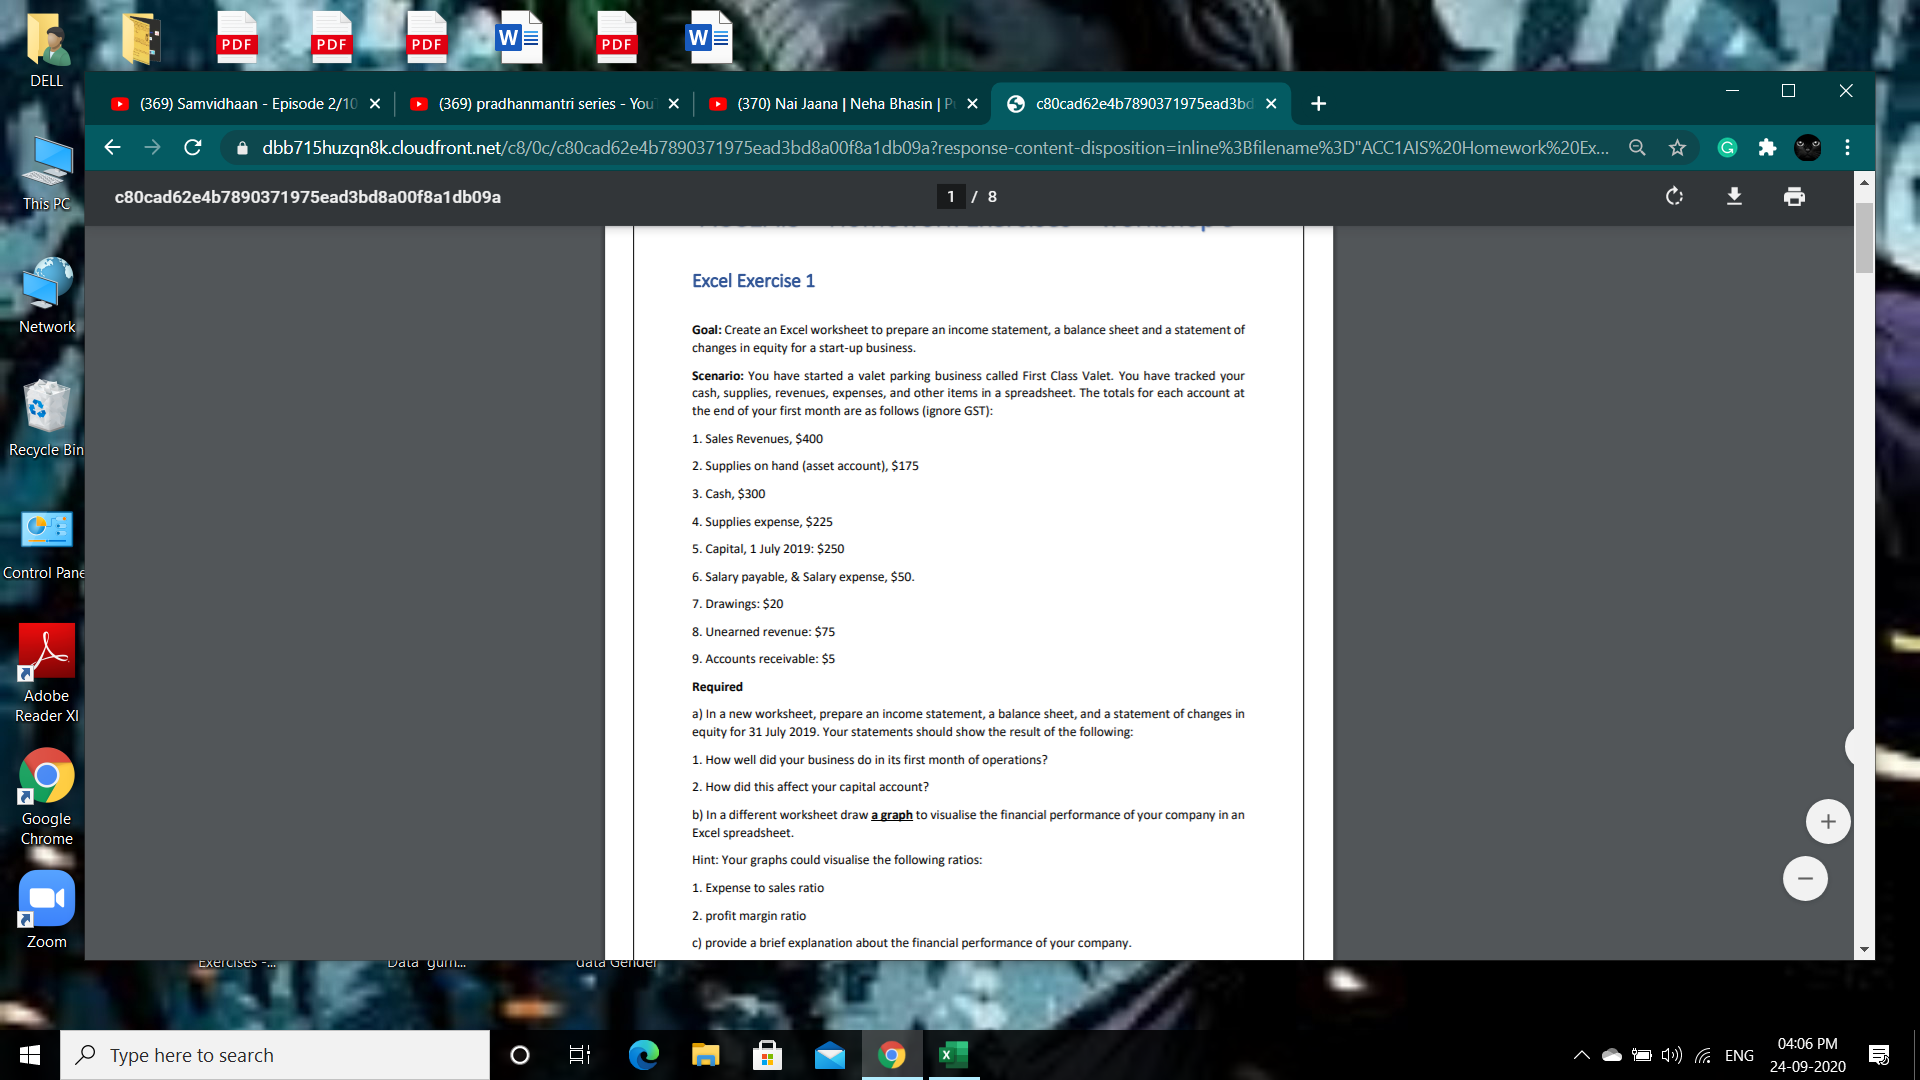
Task: Reload the current page
Action: pyautogui.click(x=193, y=148)
